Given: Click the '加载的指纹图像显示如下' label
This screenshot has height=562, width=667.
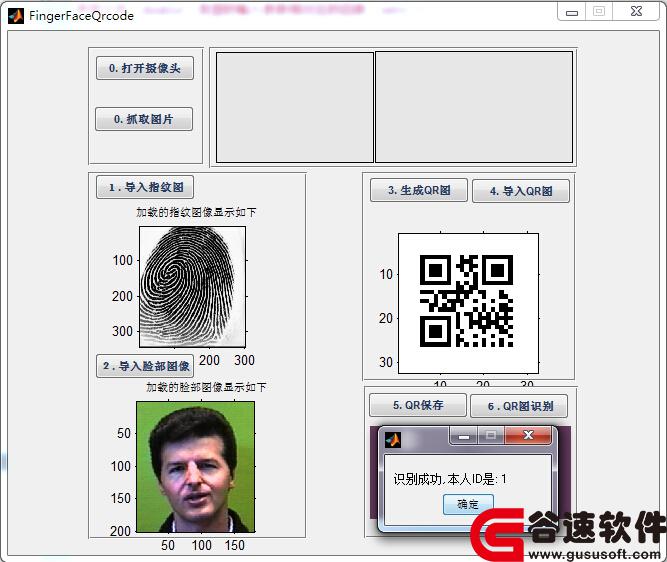Looking at the screenshot, I should [196, 212].
